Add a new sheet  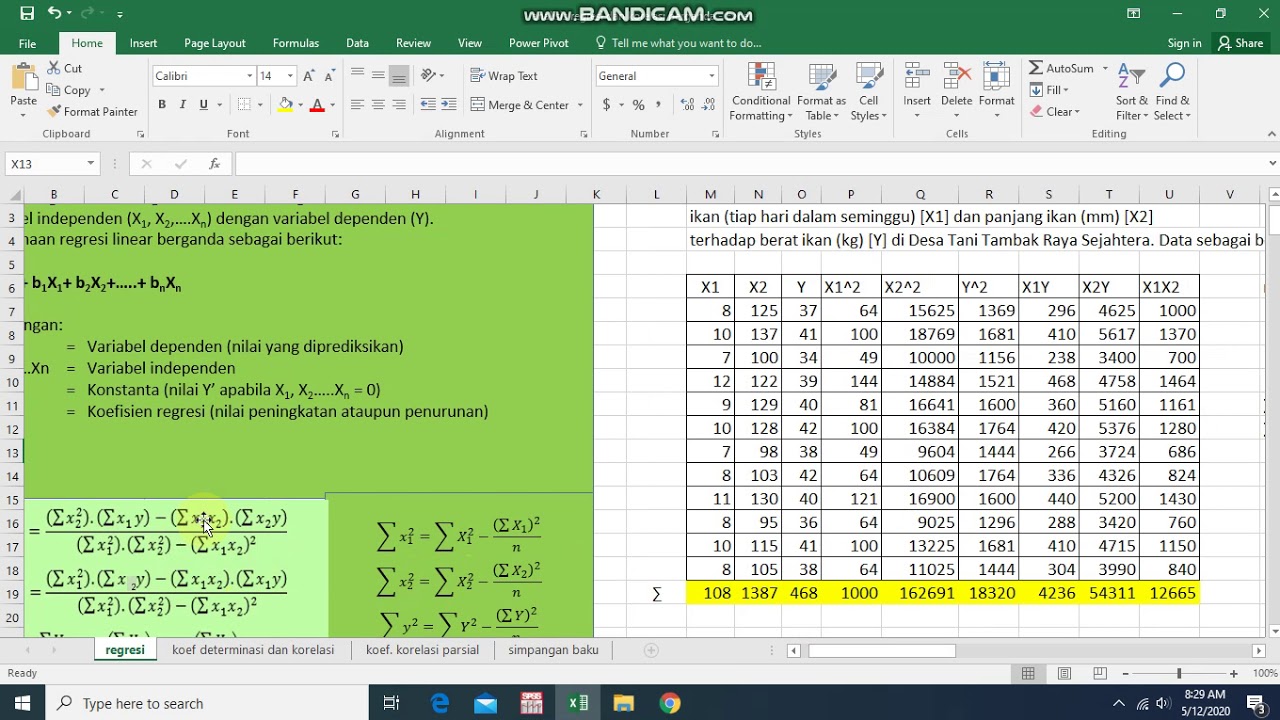click(651, 650)
